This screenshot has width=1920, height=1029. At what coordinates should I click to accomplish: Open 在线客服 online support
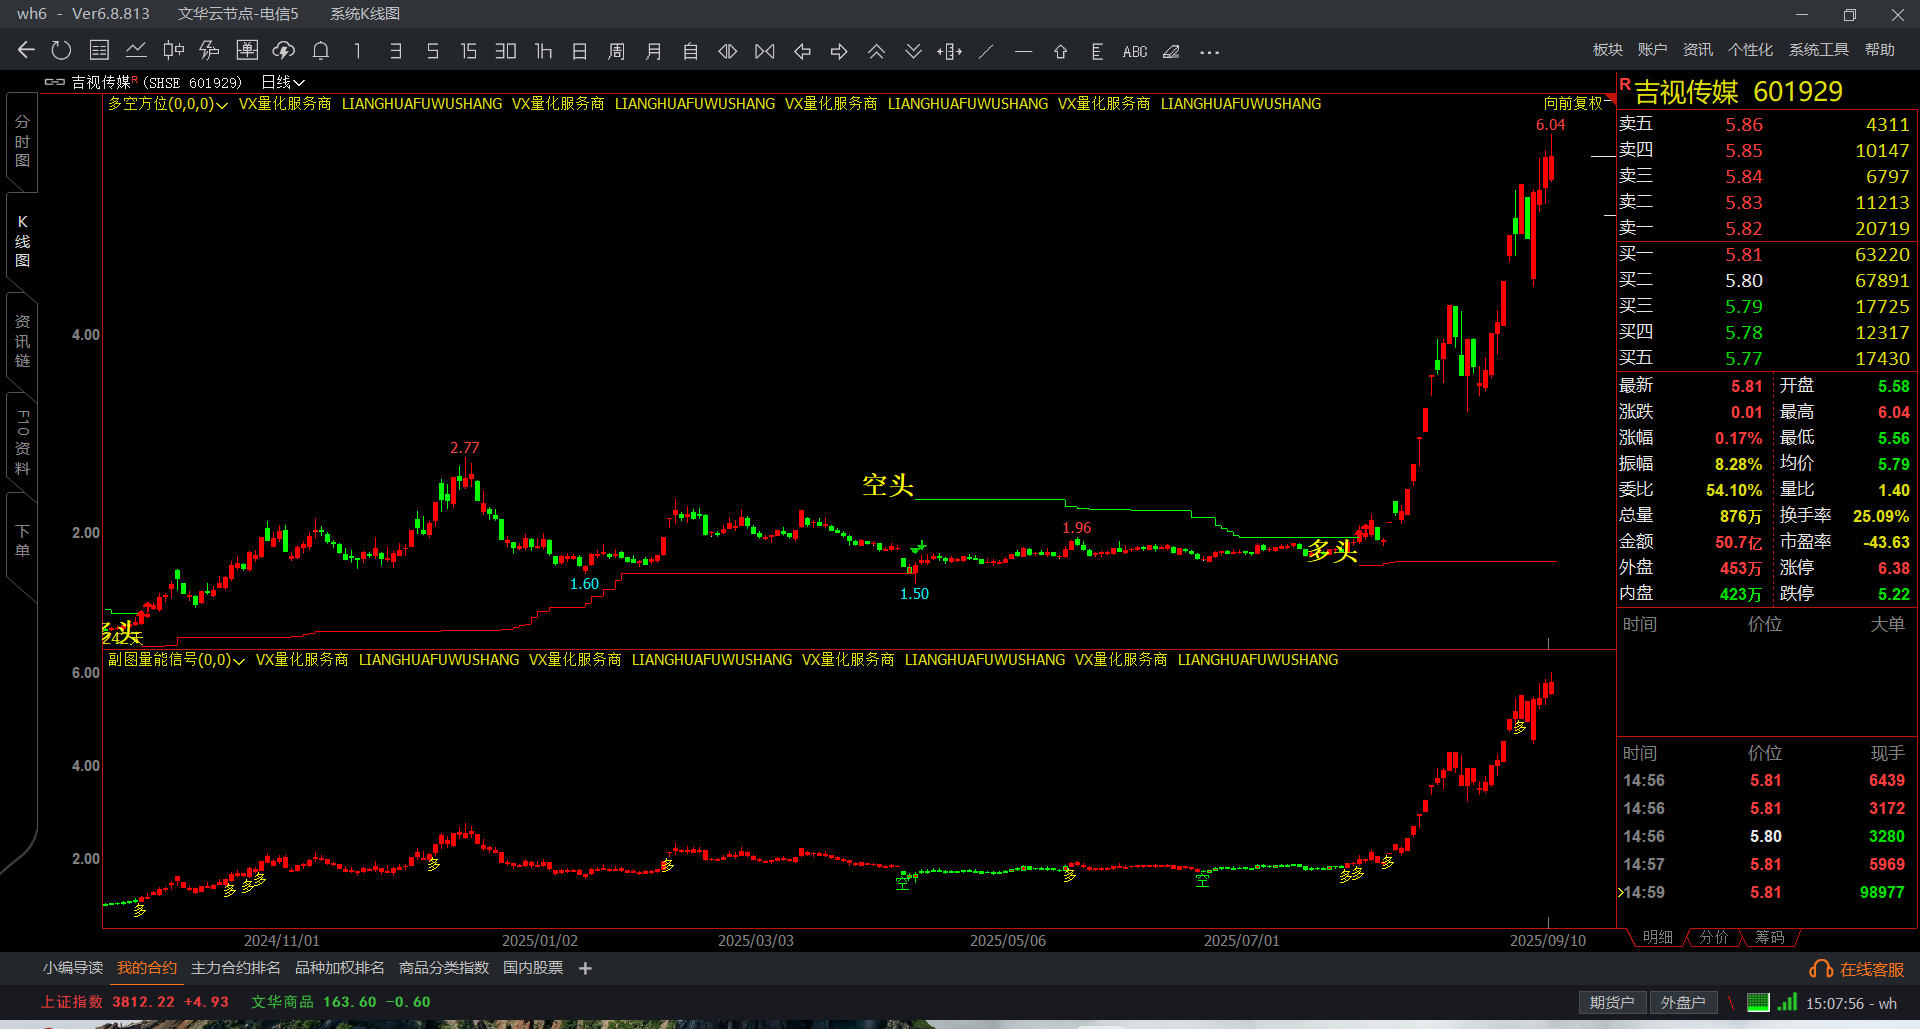pyautogui.click(x=1857, y=969)
